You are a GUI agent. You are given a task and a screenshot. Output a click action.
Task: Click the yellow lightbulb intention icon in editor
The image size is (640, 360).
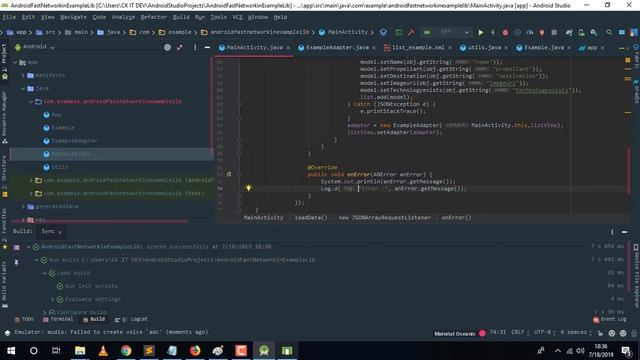tap(248, 188)
